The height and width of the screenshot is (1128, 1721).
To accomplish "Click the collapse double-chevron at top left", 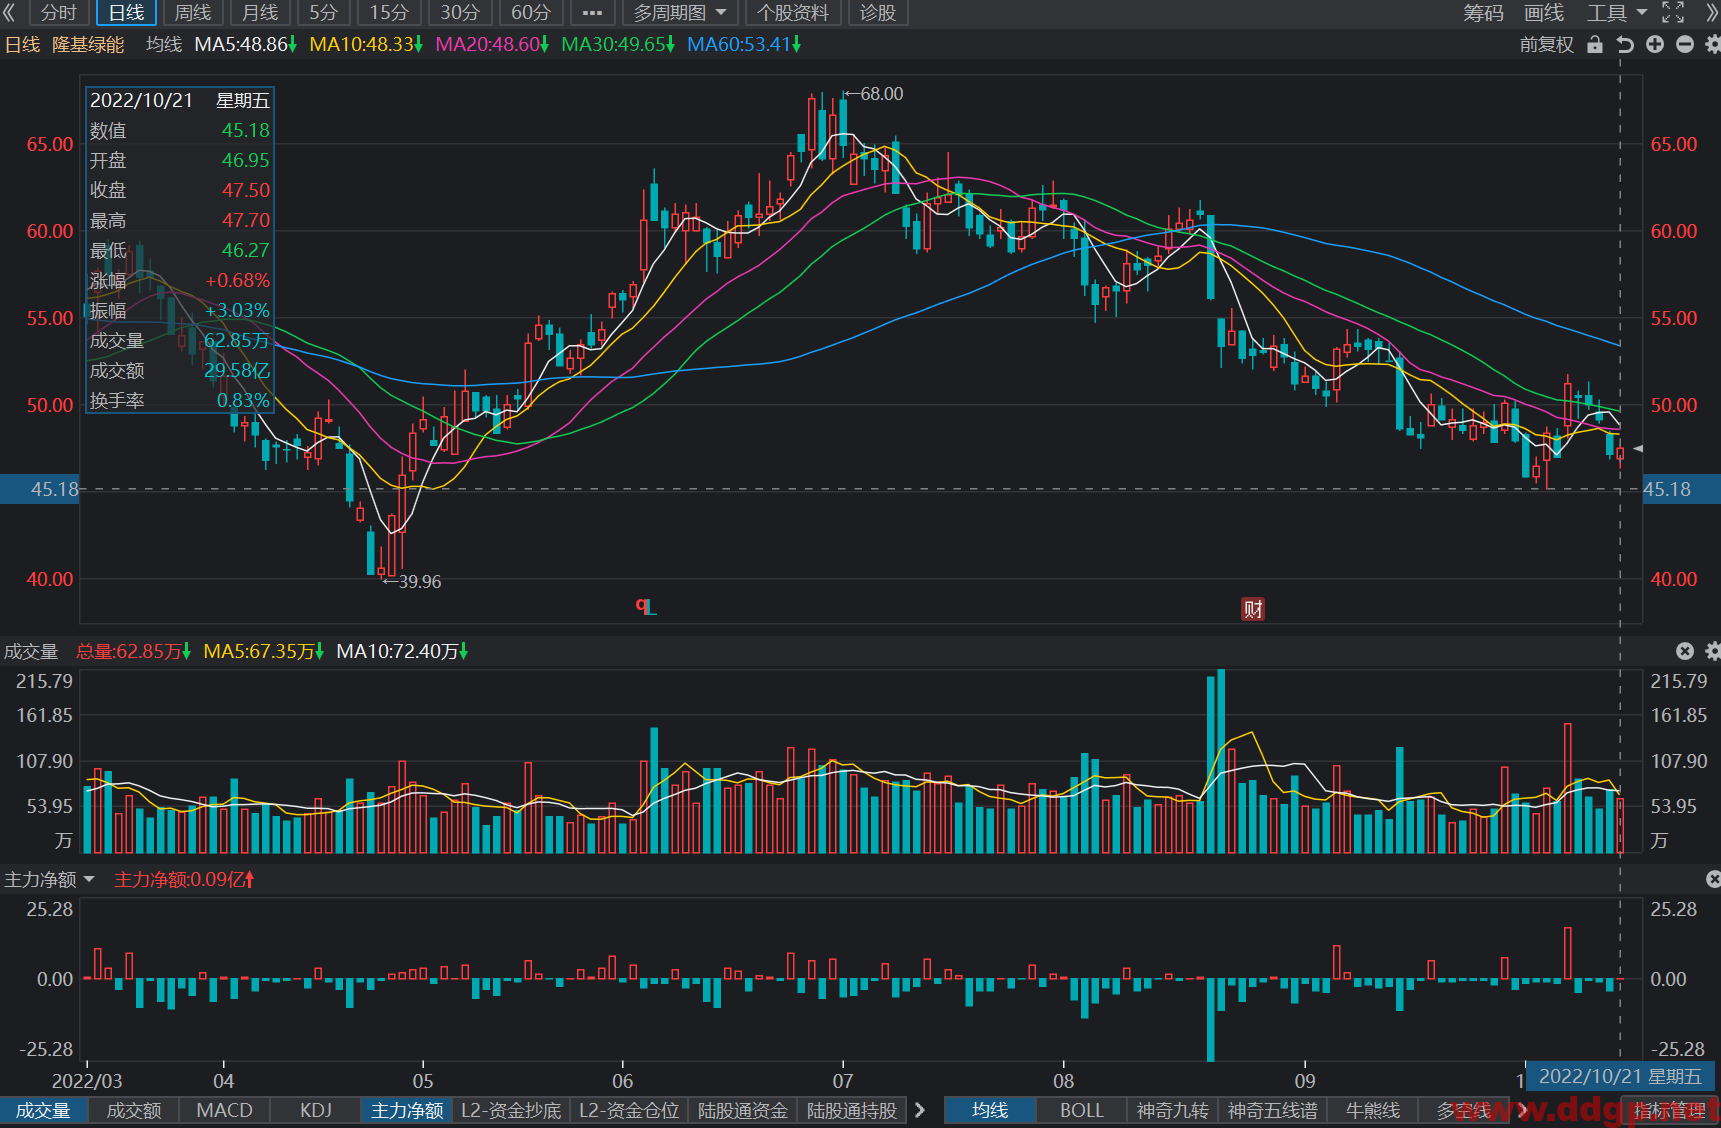I will point(9,12).
